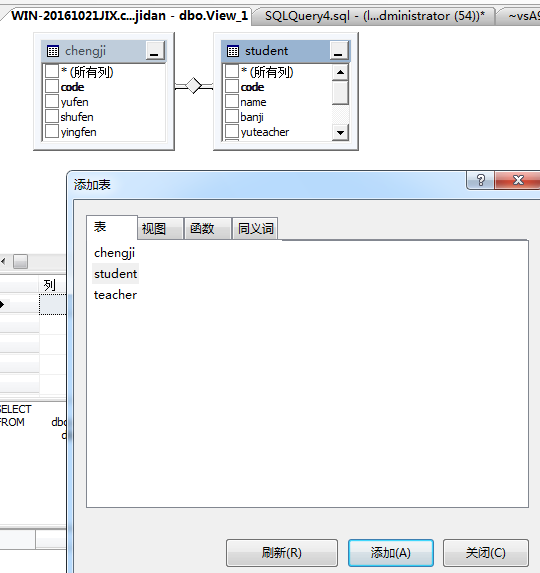This screenshot has width=540, height=573.
Task: Select the join diamond between chengji and student
Action: click(194, 86)
